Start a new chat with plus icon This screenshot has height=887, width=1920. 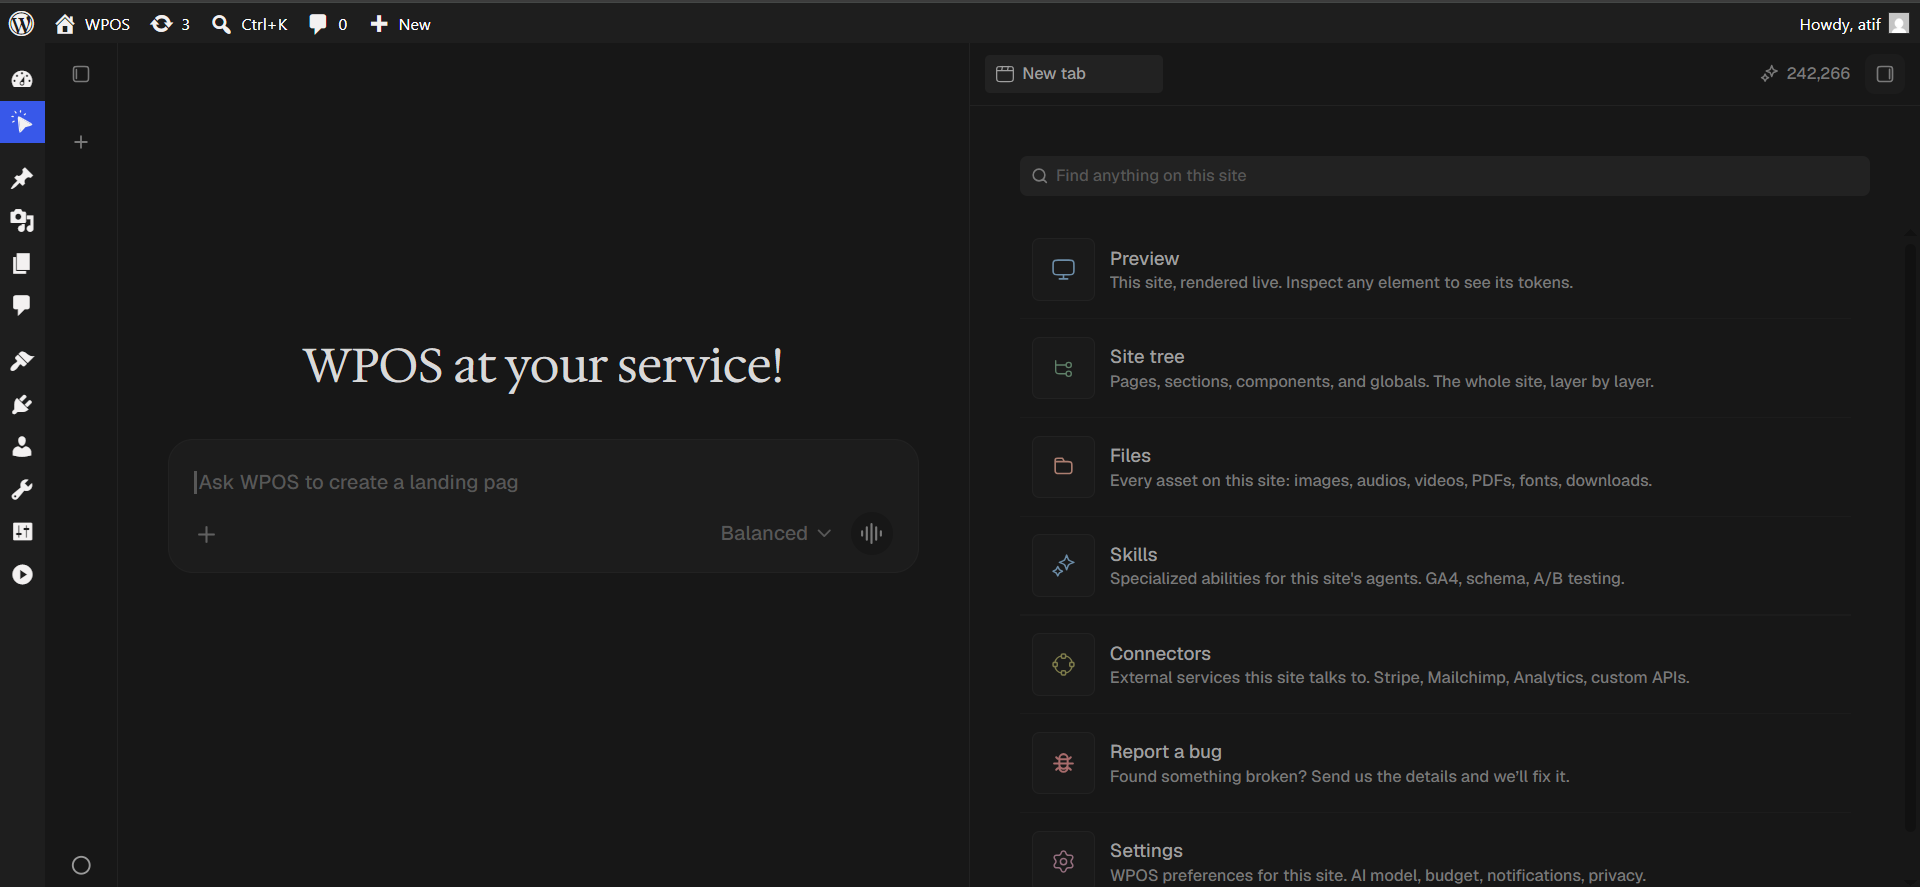(x=81, y=142)
